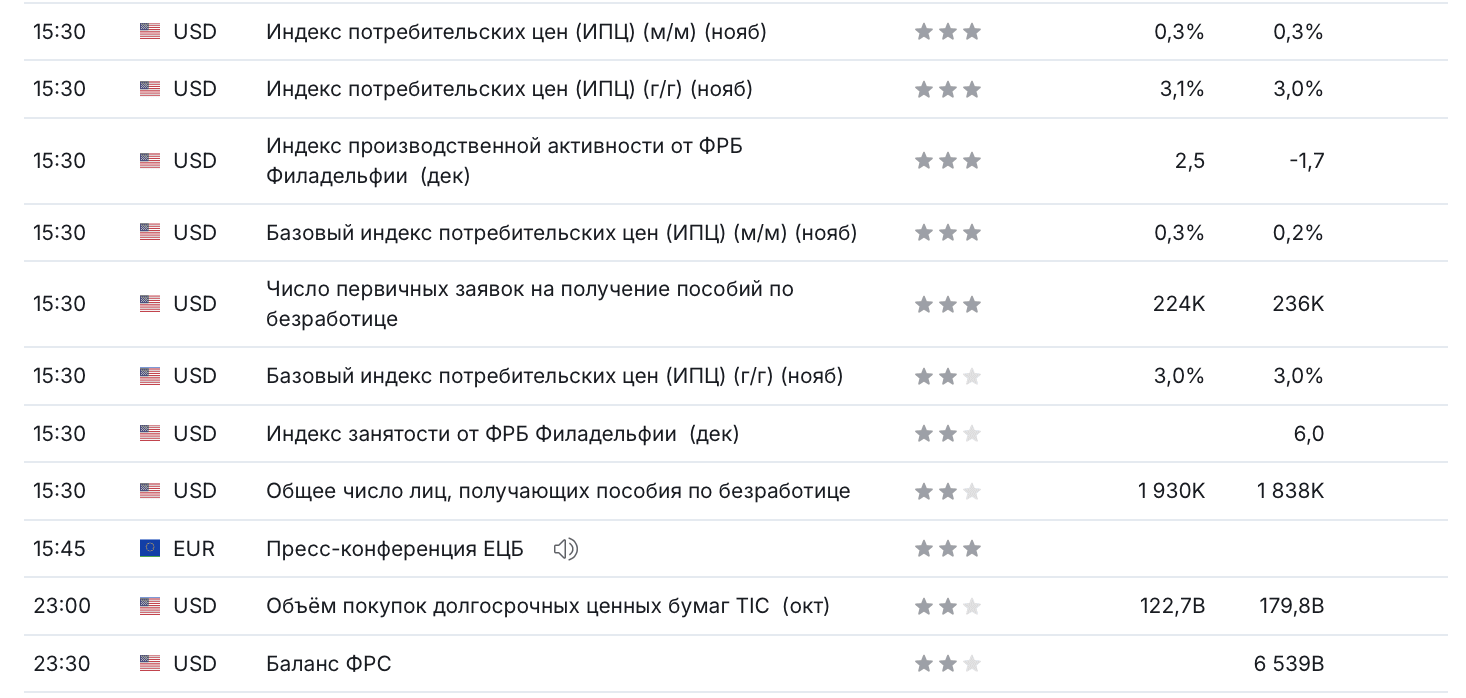Click the 6 539B value for Баланс ФРС
Image resolution: width=1466 pixels, height=698 pixels.
pos(1288,663)
